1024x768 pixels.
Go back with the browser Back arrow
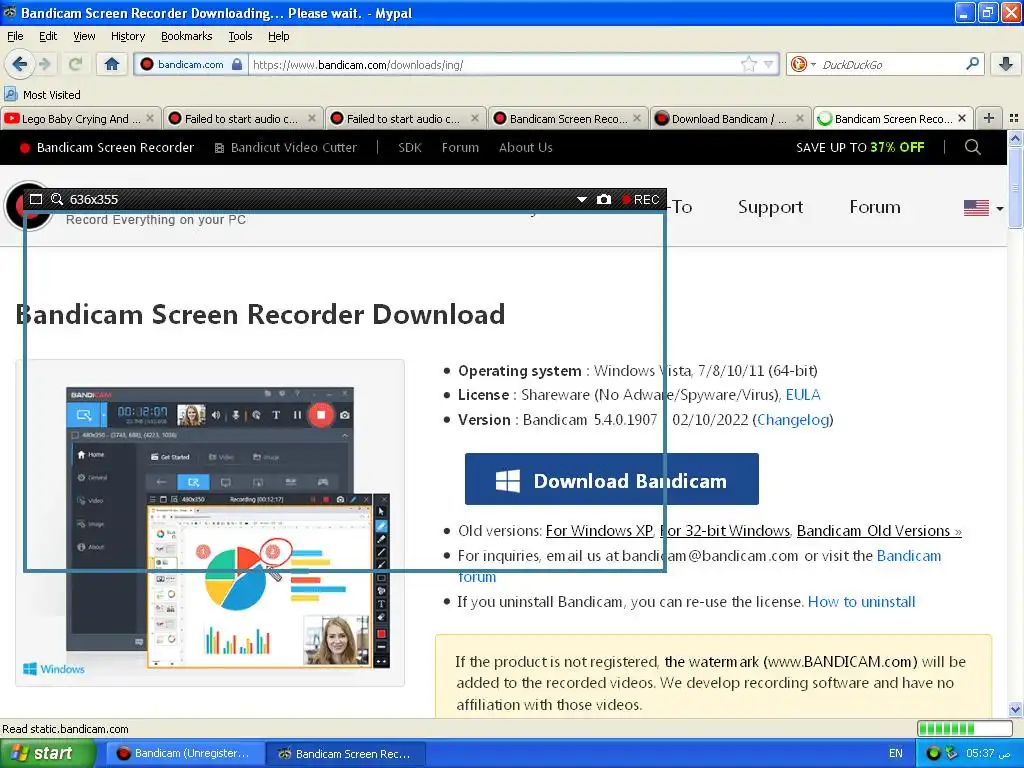pyautogui.click(x=19, y=64)
